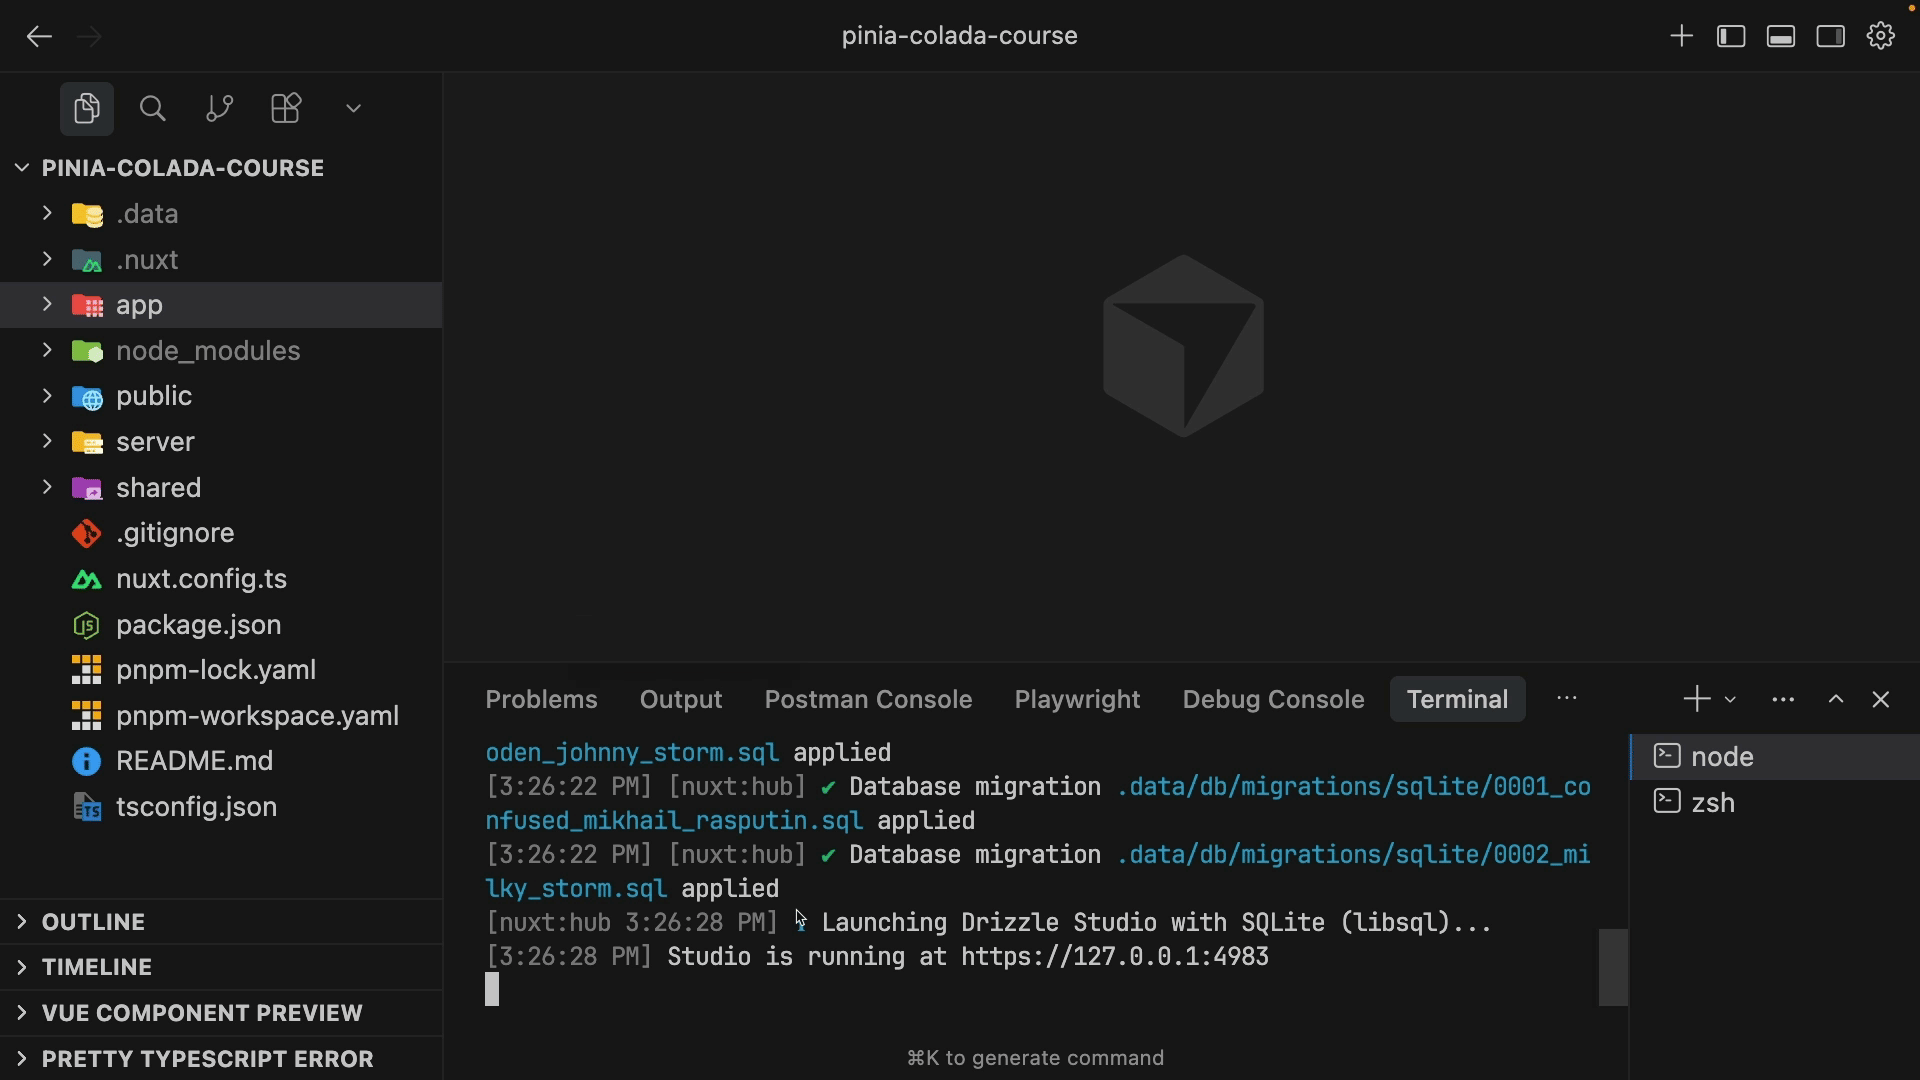Open terminal views and more actions menu
1920x1080 pixels.
1783,700
